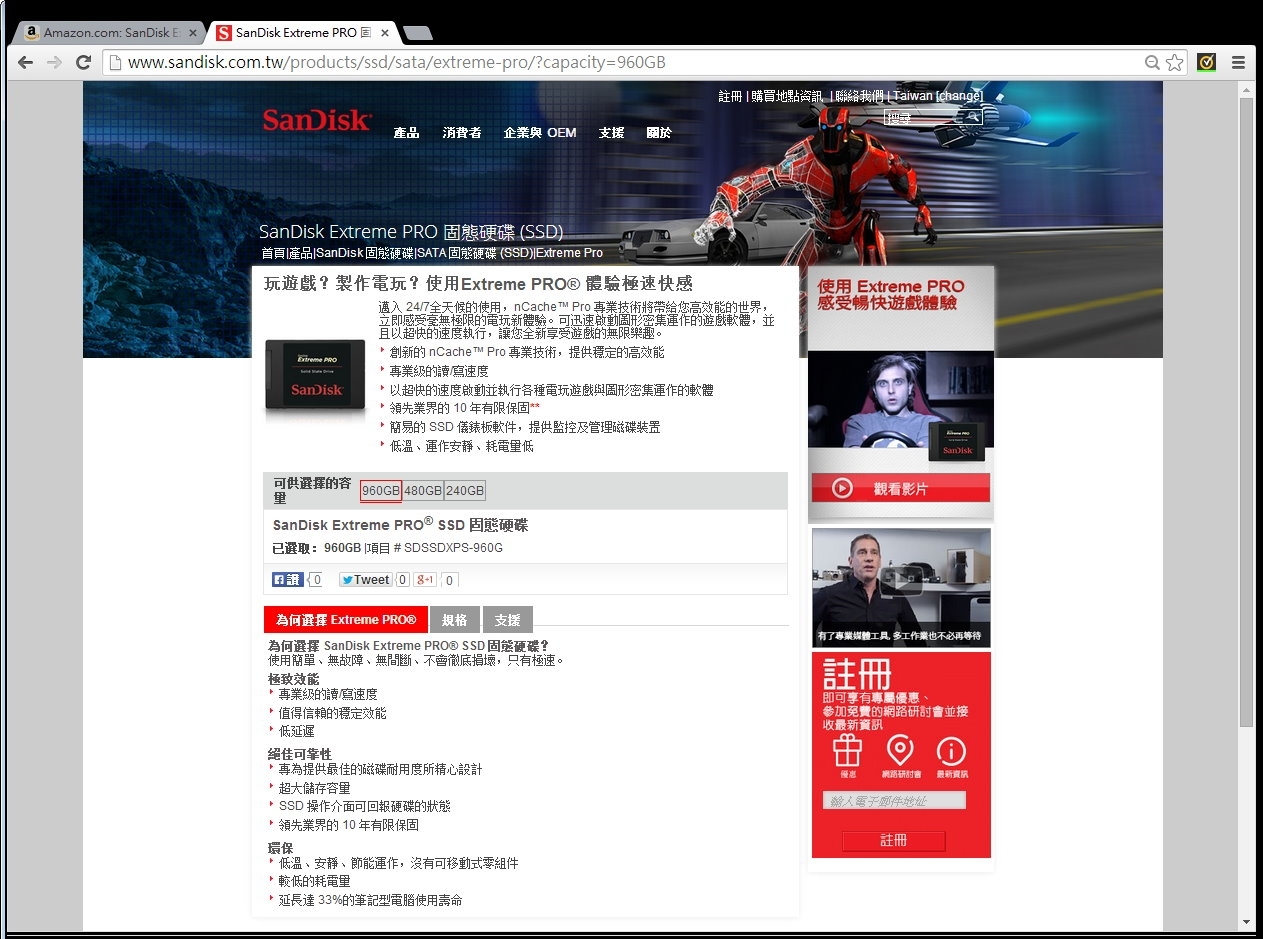
Task: Play the 觀看影片 video button
Action: click(x=900, y=488)
